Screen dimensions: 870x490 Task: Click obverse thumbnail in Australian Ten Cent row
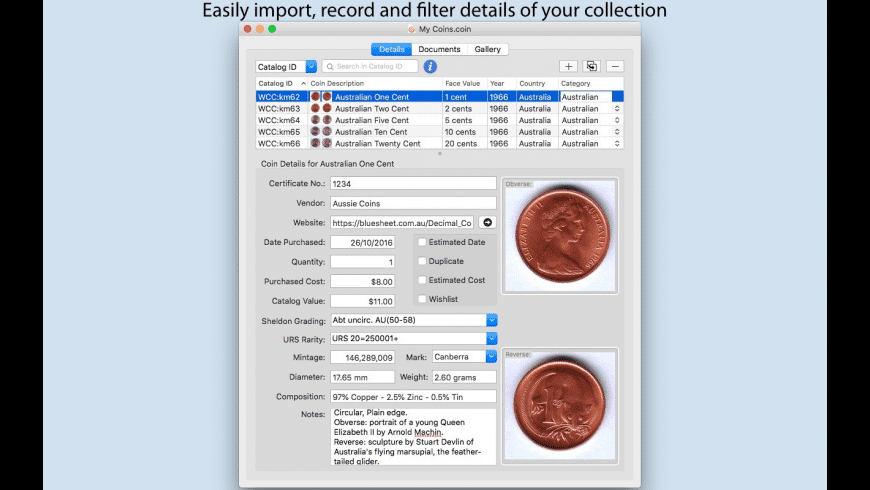click(315, 132)
